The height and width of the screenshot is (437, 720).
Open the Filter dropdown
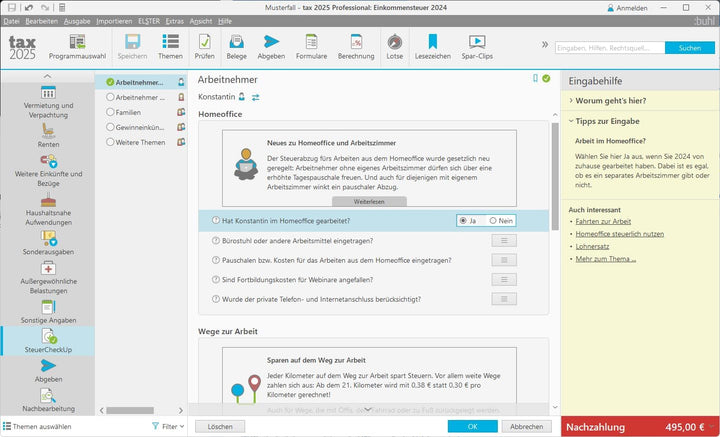pos(169,426)
